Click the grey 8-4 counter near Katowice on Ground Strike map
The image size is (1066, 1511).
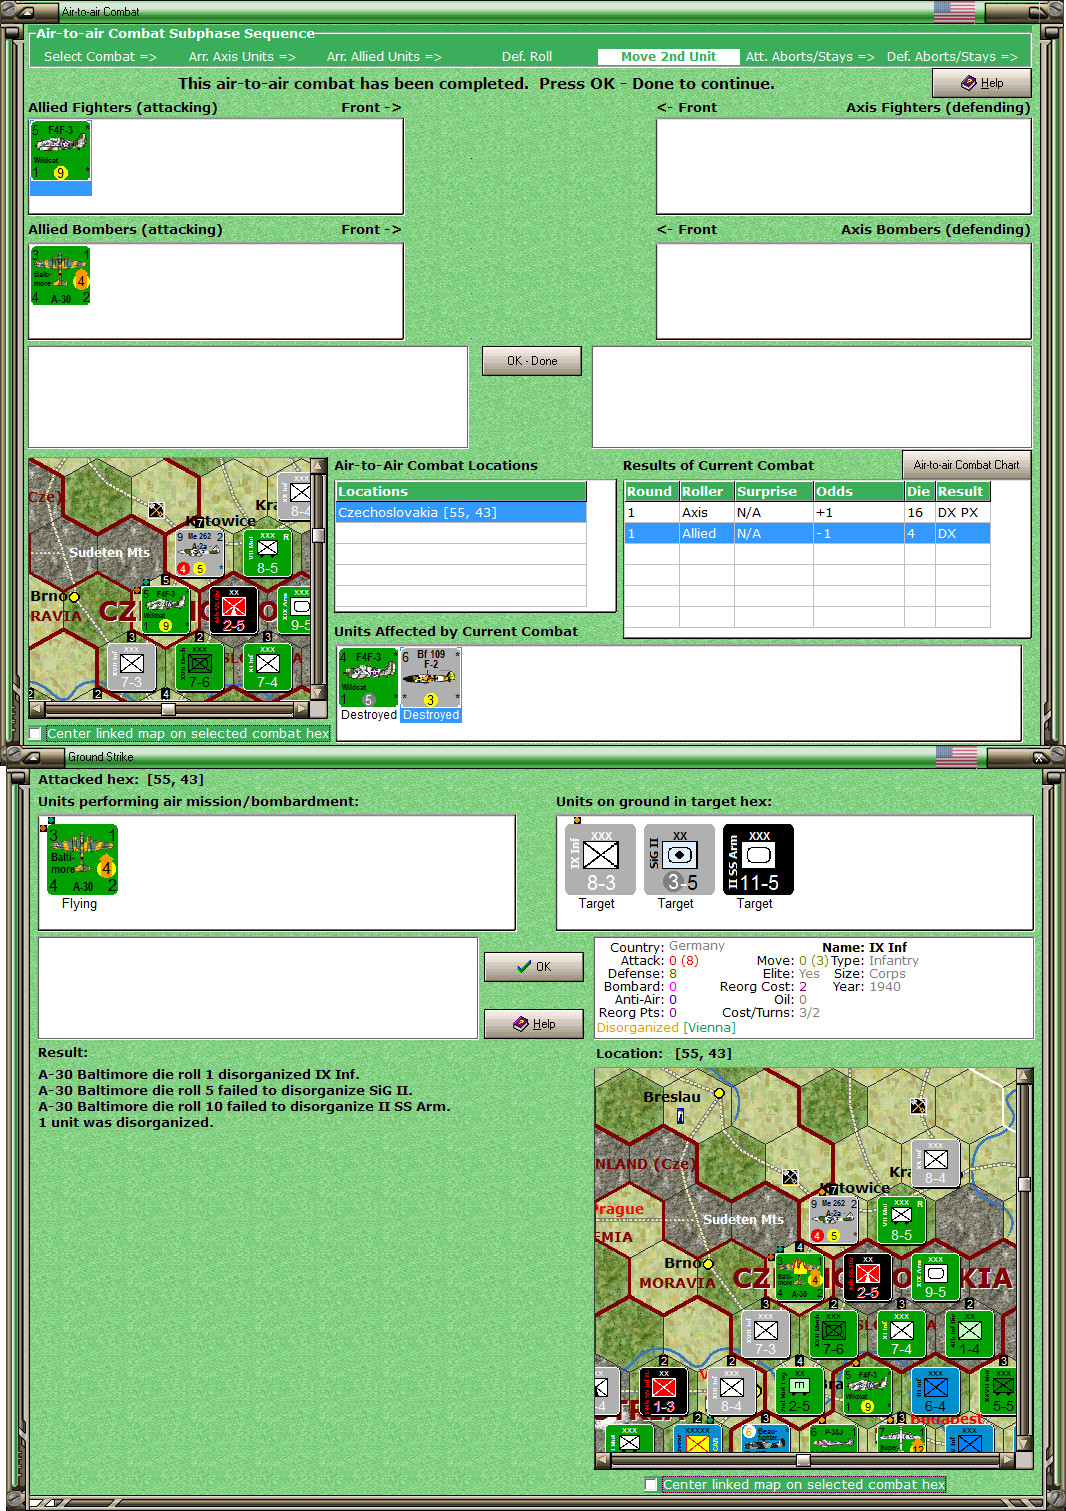pos(935,1163)
